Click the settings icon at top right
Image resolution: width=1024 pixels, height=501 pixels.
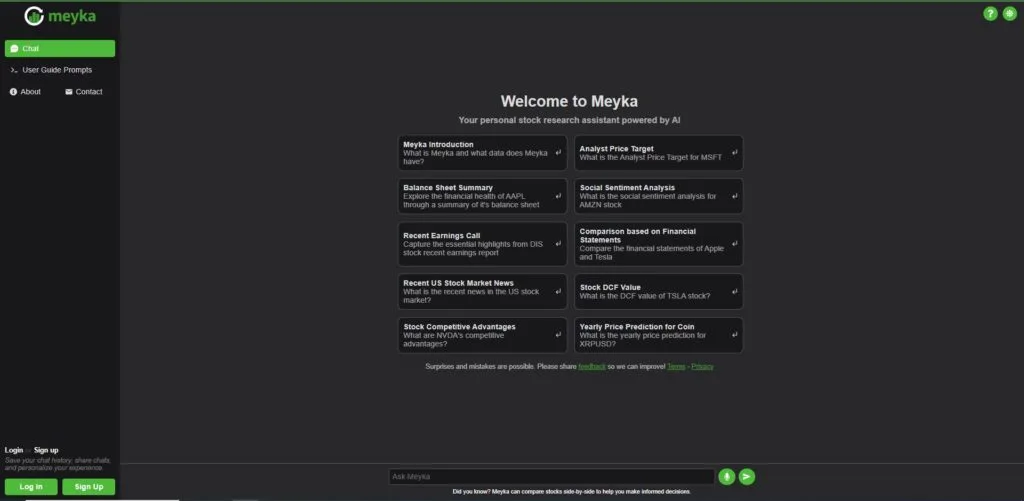point(1010,14)
